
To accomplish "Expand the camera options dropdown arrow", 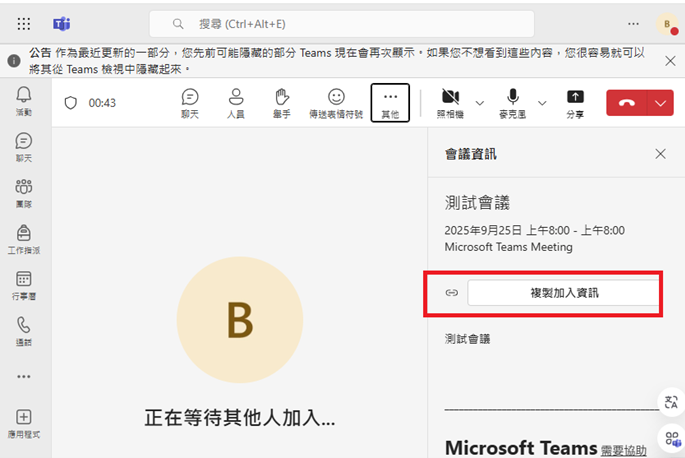I will tap(479, 102).
